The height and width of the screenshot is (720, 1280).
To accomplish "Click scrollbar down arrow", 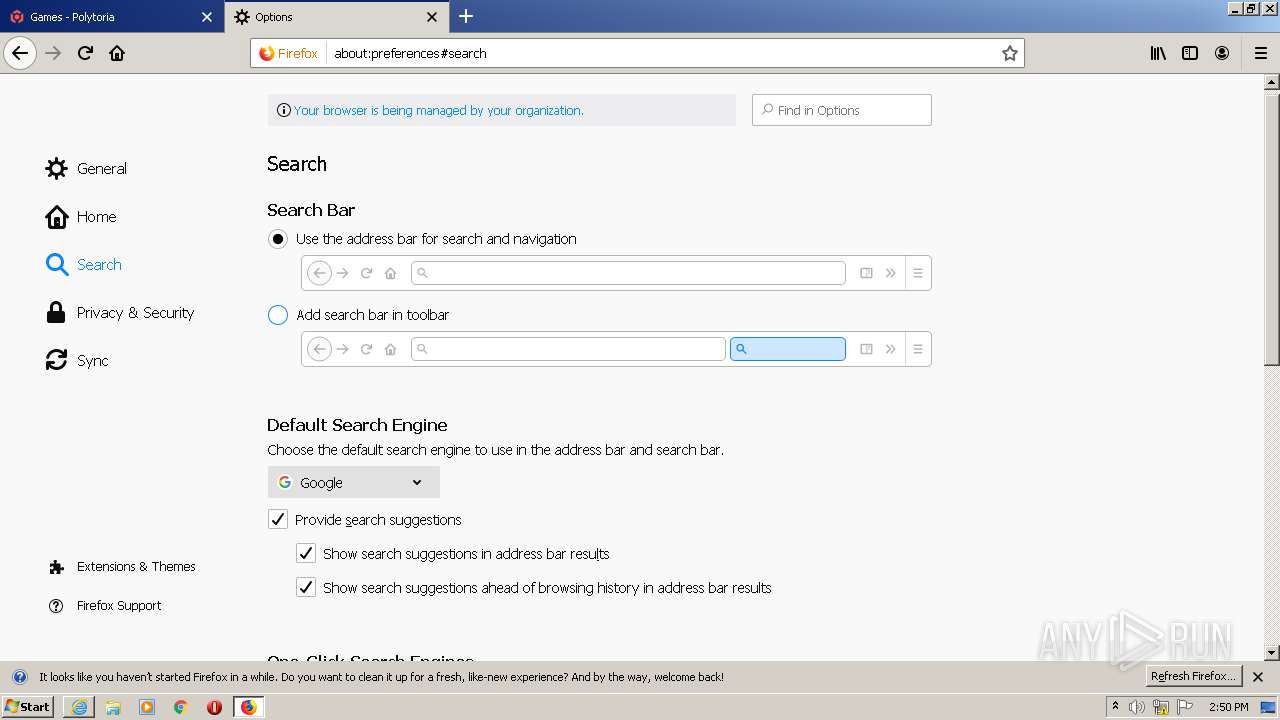I will 1272,653.
